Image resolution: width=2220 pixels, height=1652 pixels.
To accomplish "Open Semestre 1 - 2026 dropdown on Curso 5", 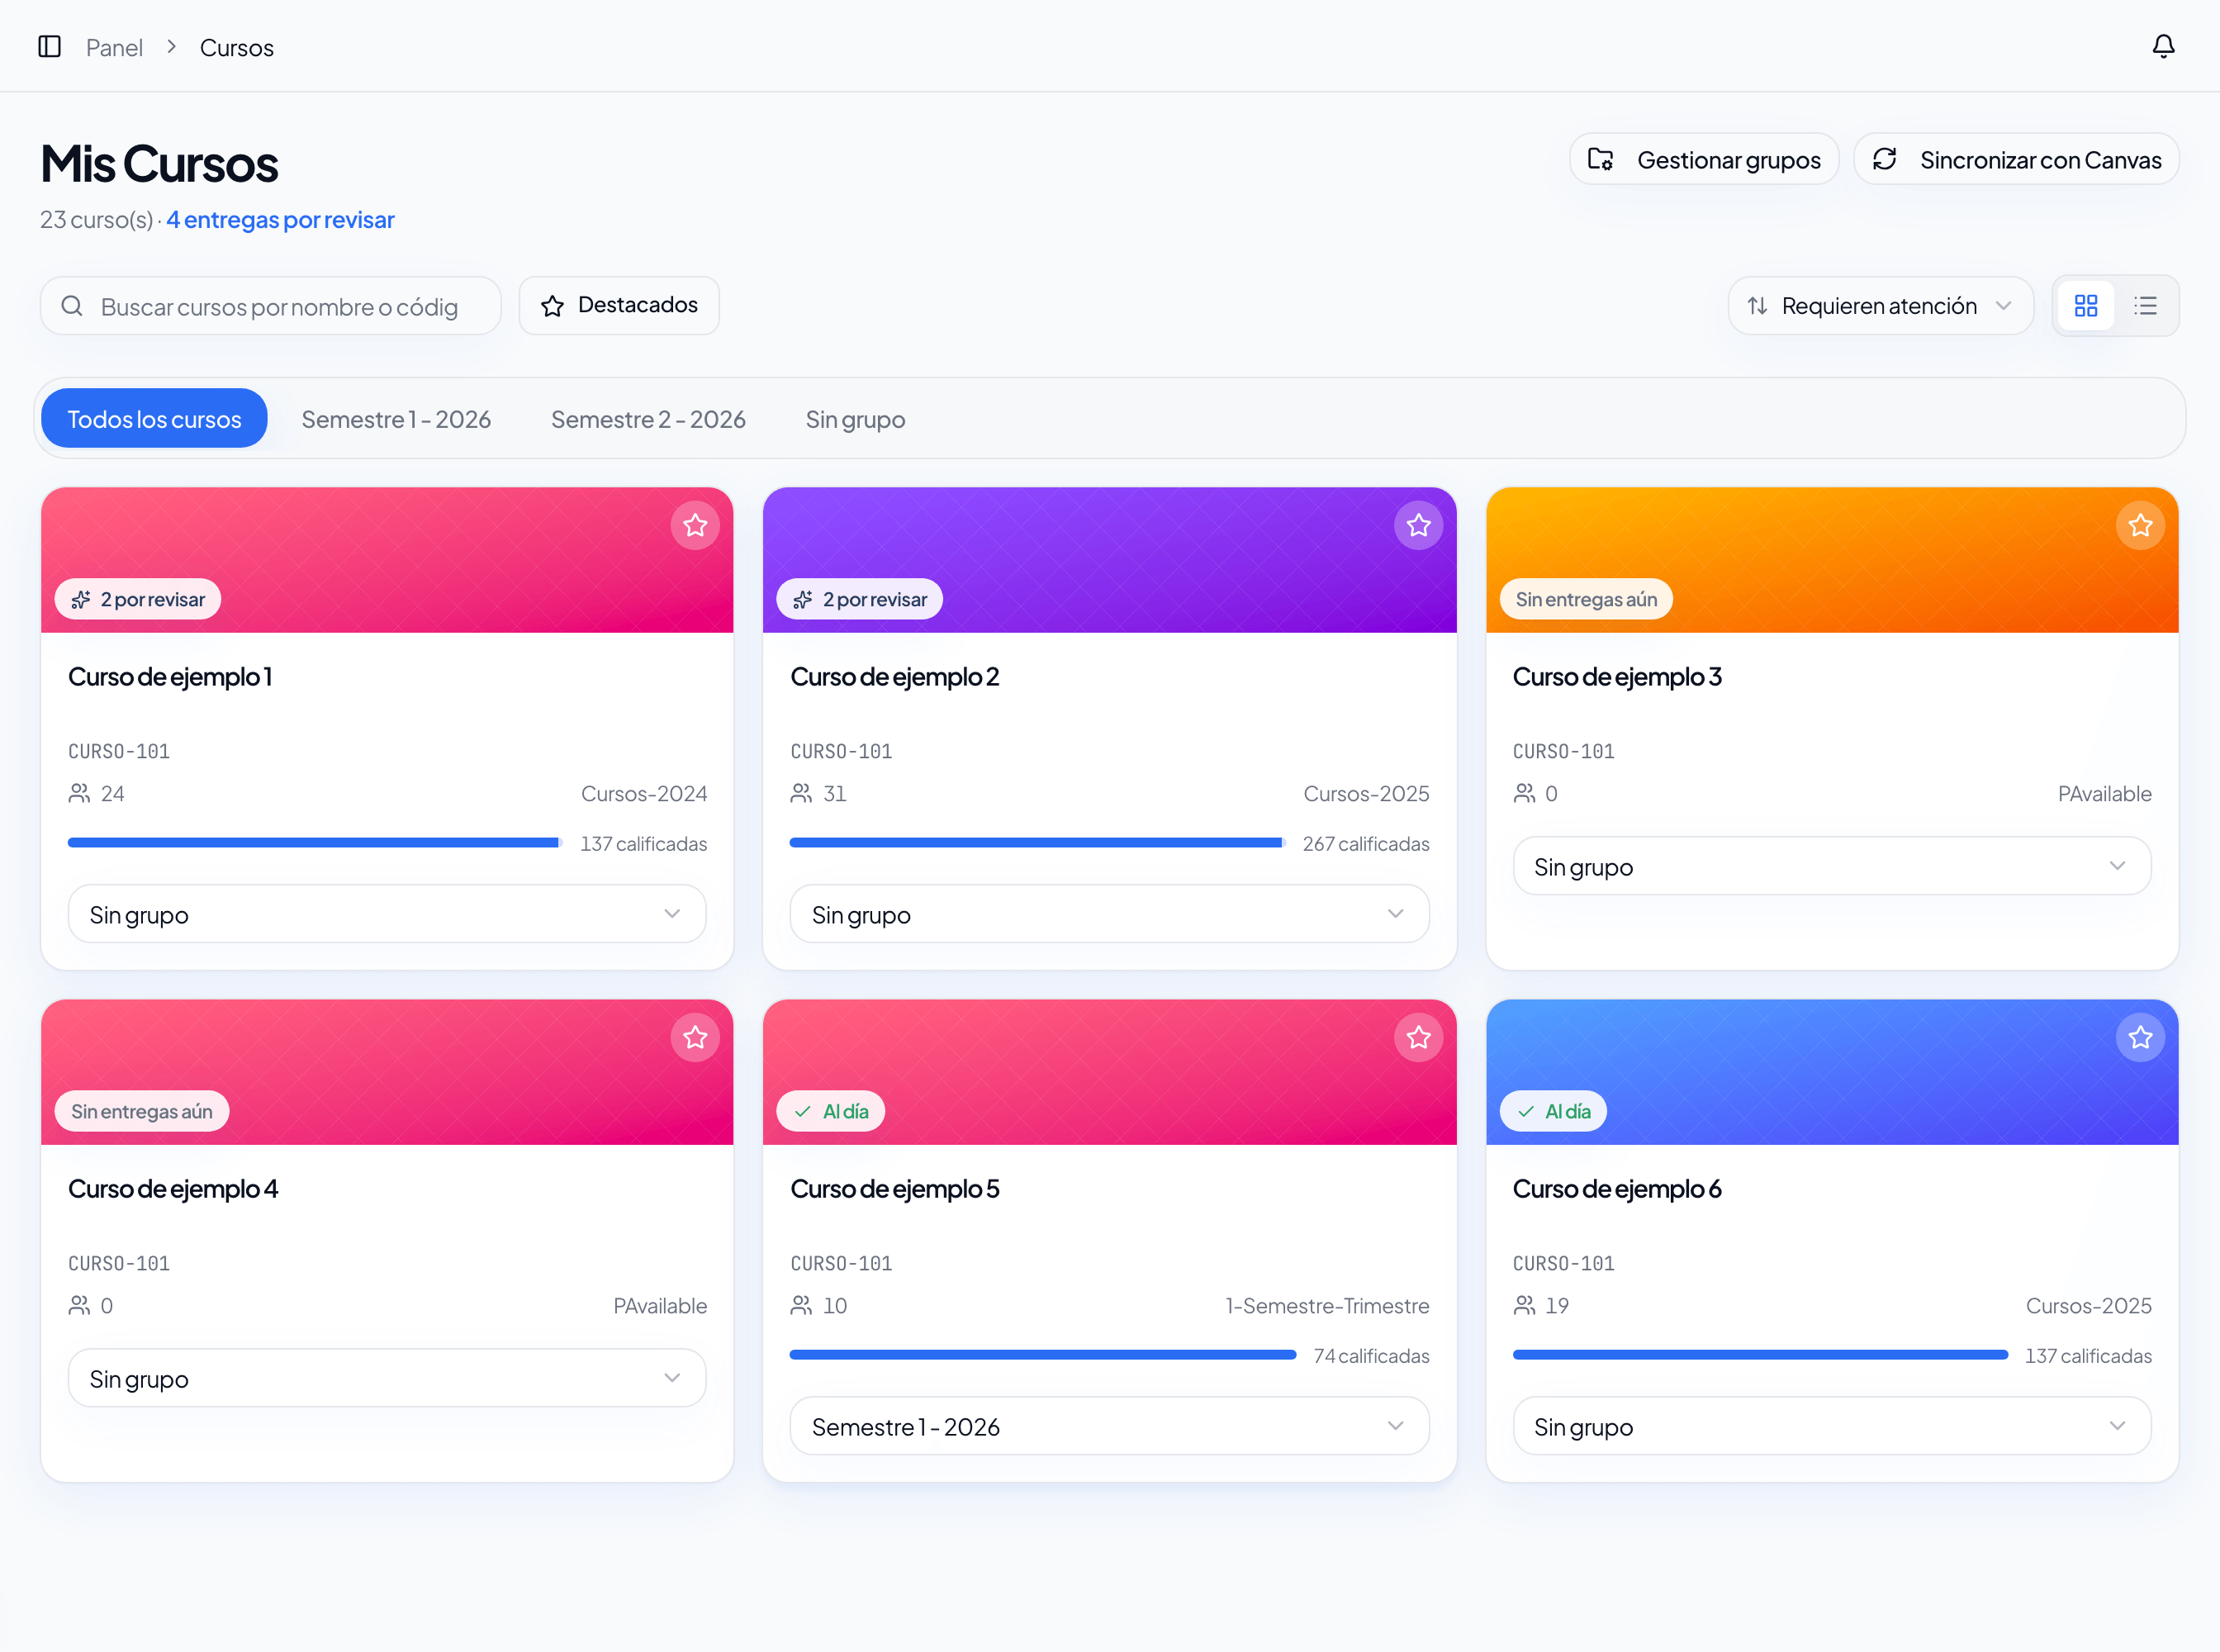I will 1109,1426.
